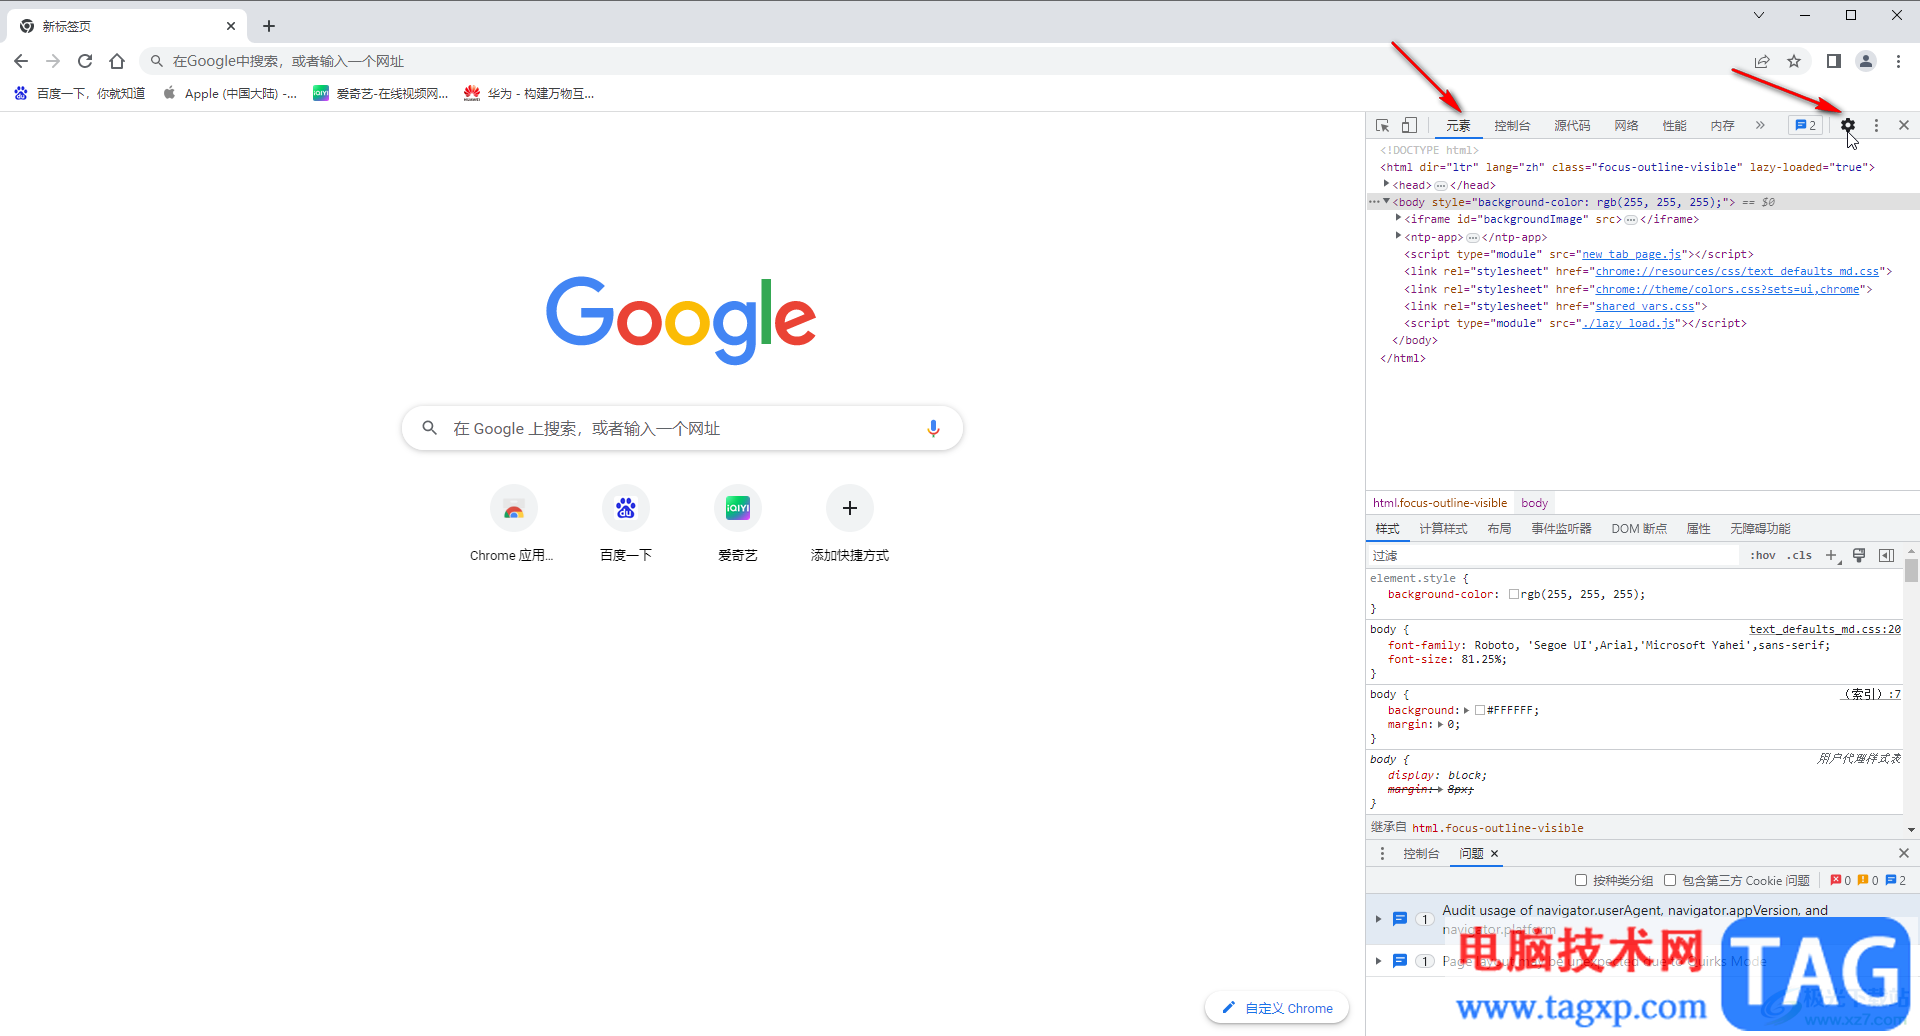The image size is (1920, 1036).
Task: Switch to the 控制台 DevTools tab
Action: (1512, 126)
